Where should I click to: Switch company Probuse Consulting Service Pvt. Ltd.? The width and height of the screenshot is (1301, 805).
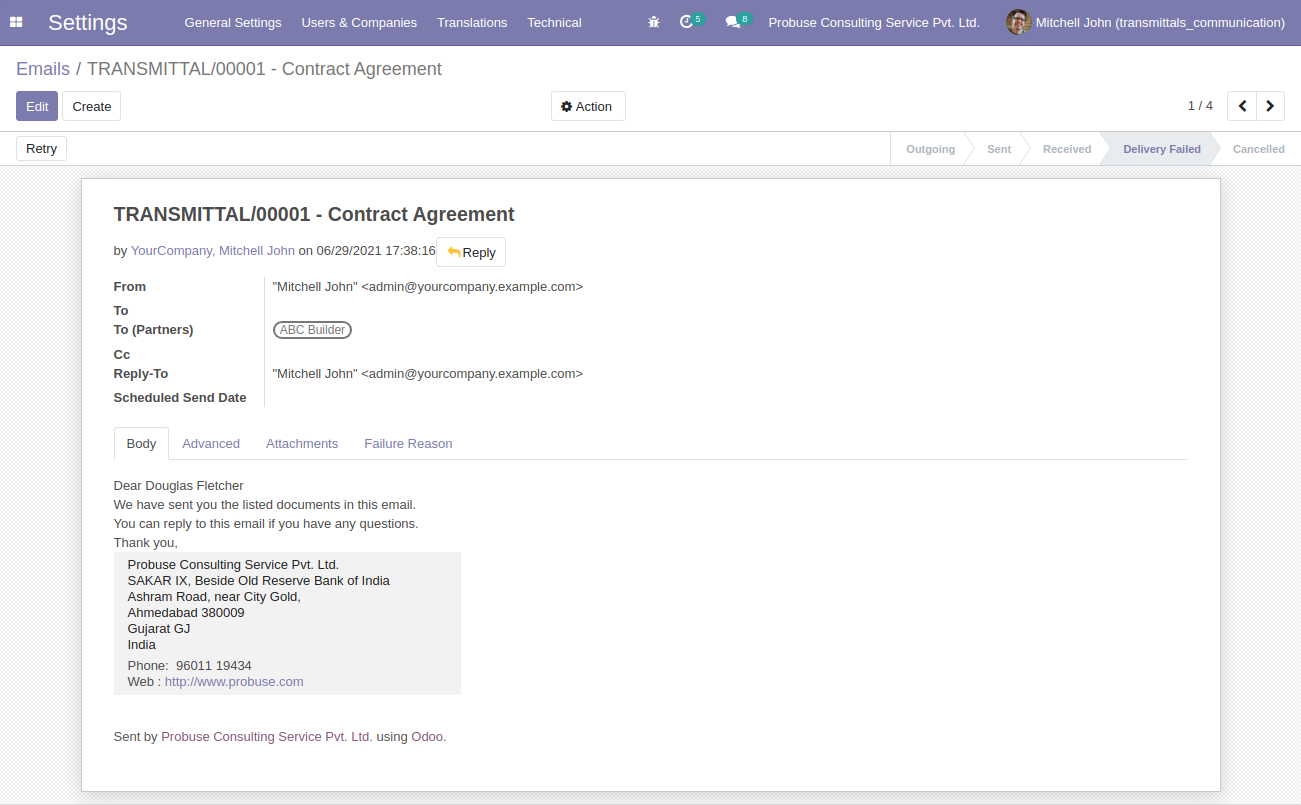pos(874,22)
